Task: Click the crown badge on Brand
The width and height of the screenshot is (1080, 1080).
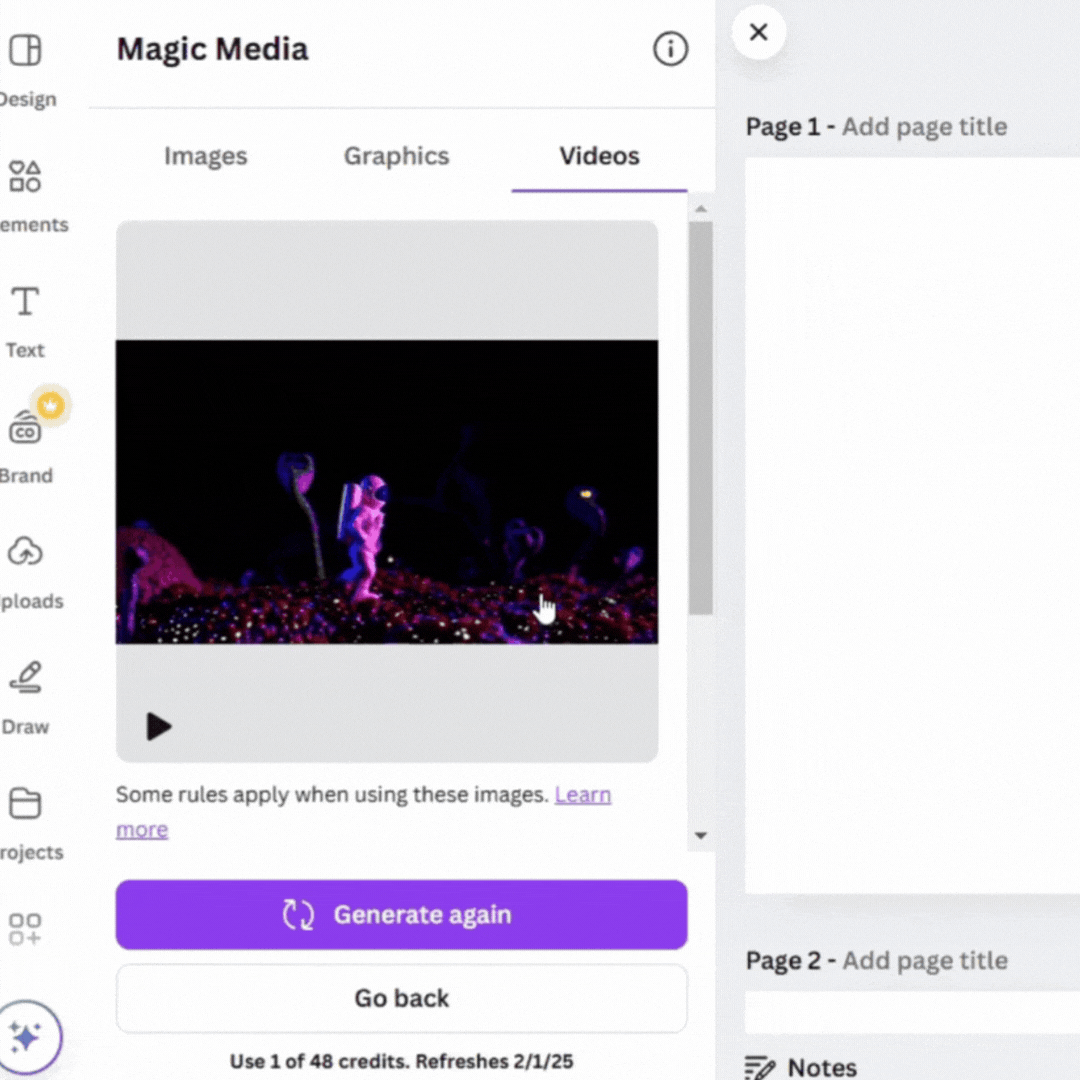Action: (50, 405)
